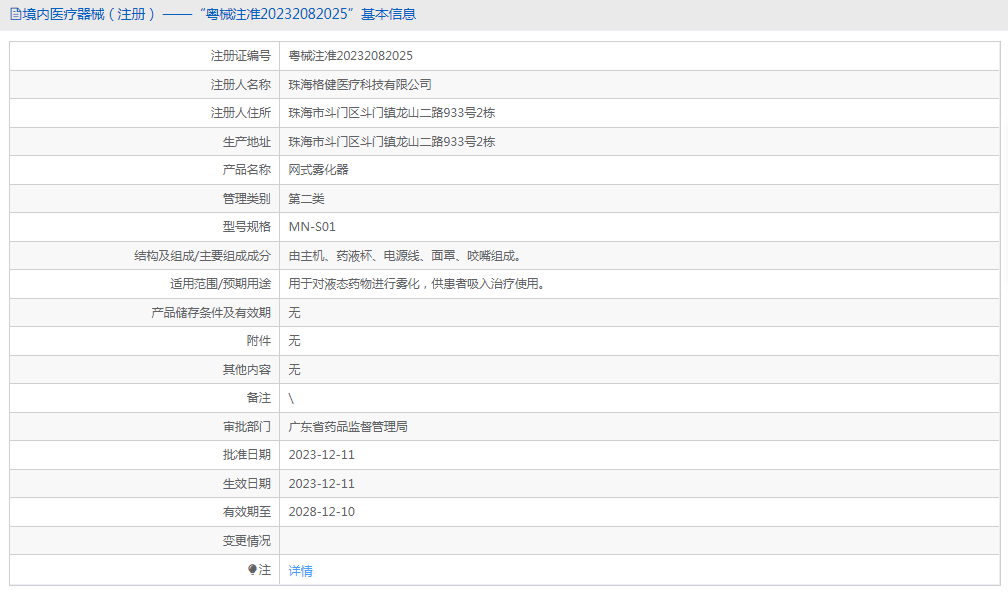Click the 批准日期 label
This screenshot has width=1008, height=592.
pyautogui.click(x=247, y=455)
